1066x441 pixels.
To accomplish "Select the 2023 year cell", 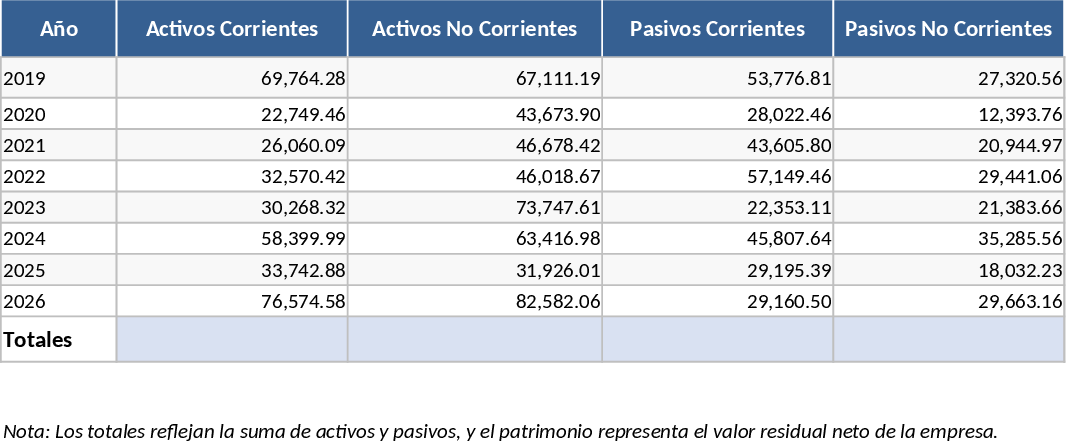I will (59, 208).
